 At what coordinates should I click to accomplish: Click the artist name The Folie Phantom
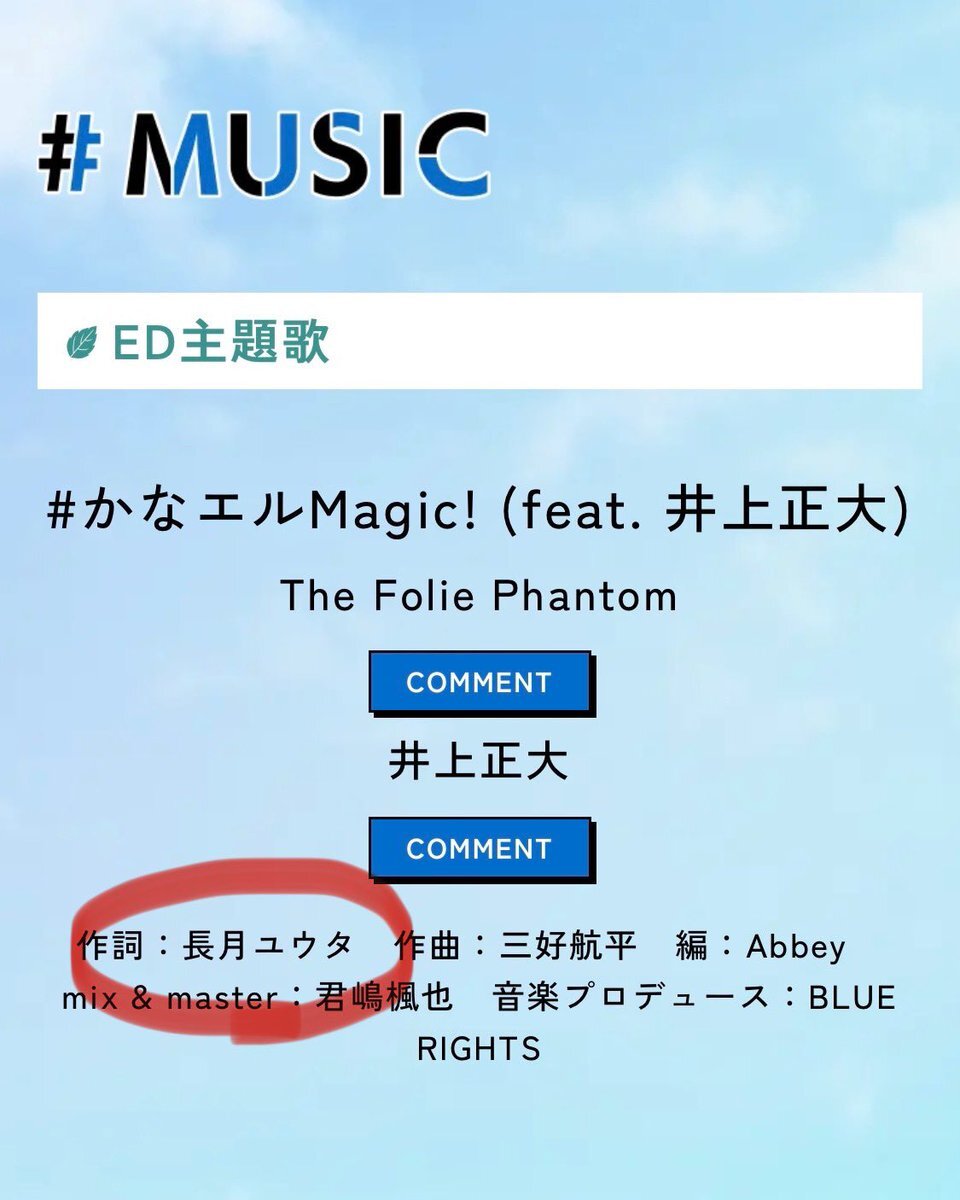tap(479, 597)
